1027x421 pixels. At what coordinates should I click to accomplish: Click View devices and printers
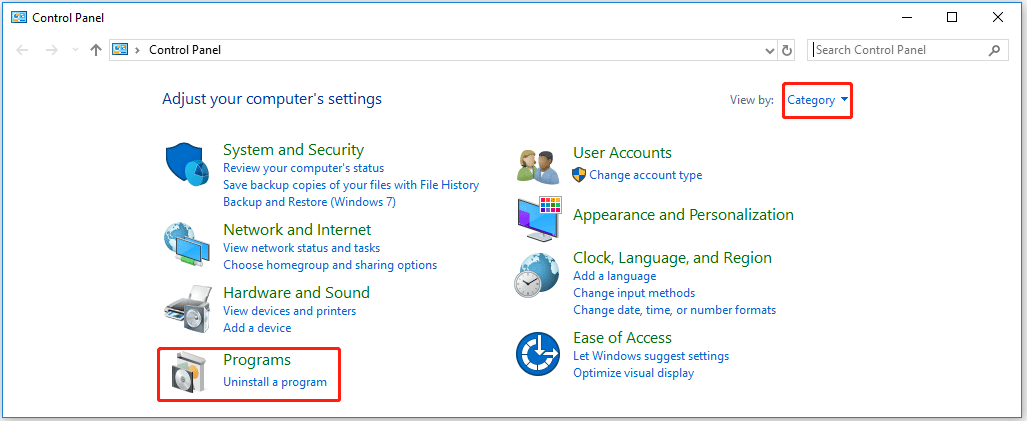[289, 311]
